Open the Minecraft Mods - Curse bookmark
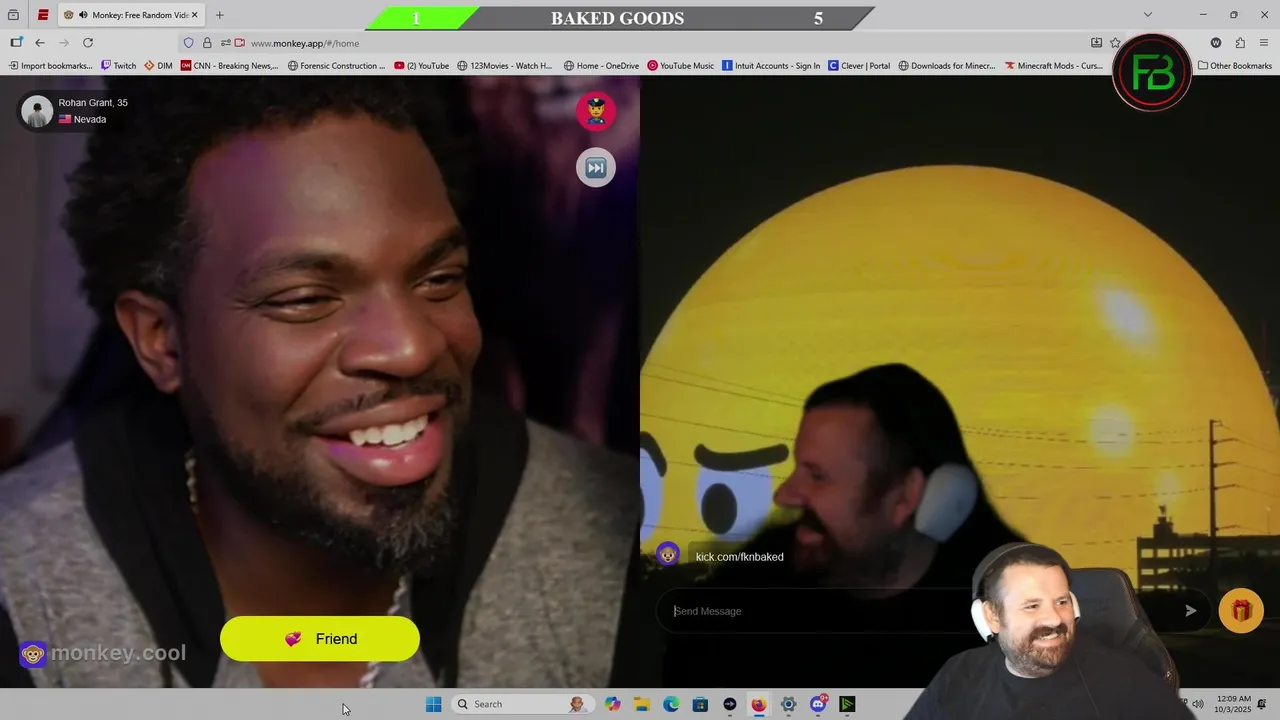 click(x=1053, y=66)
